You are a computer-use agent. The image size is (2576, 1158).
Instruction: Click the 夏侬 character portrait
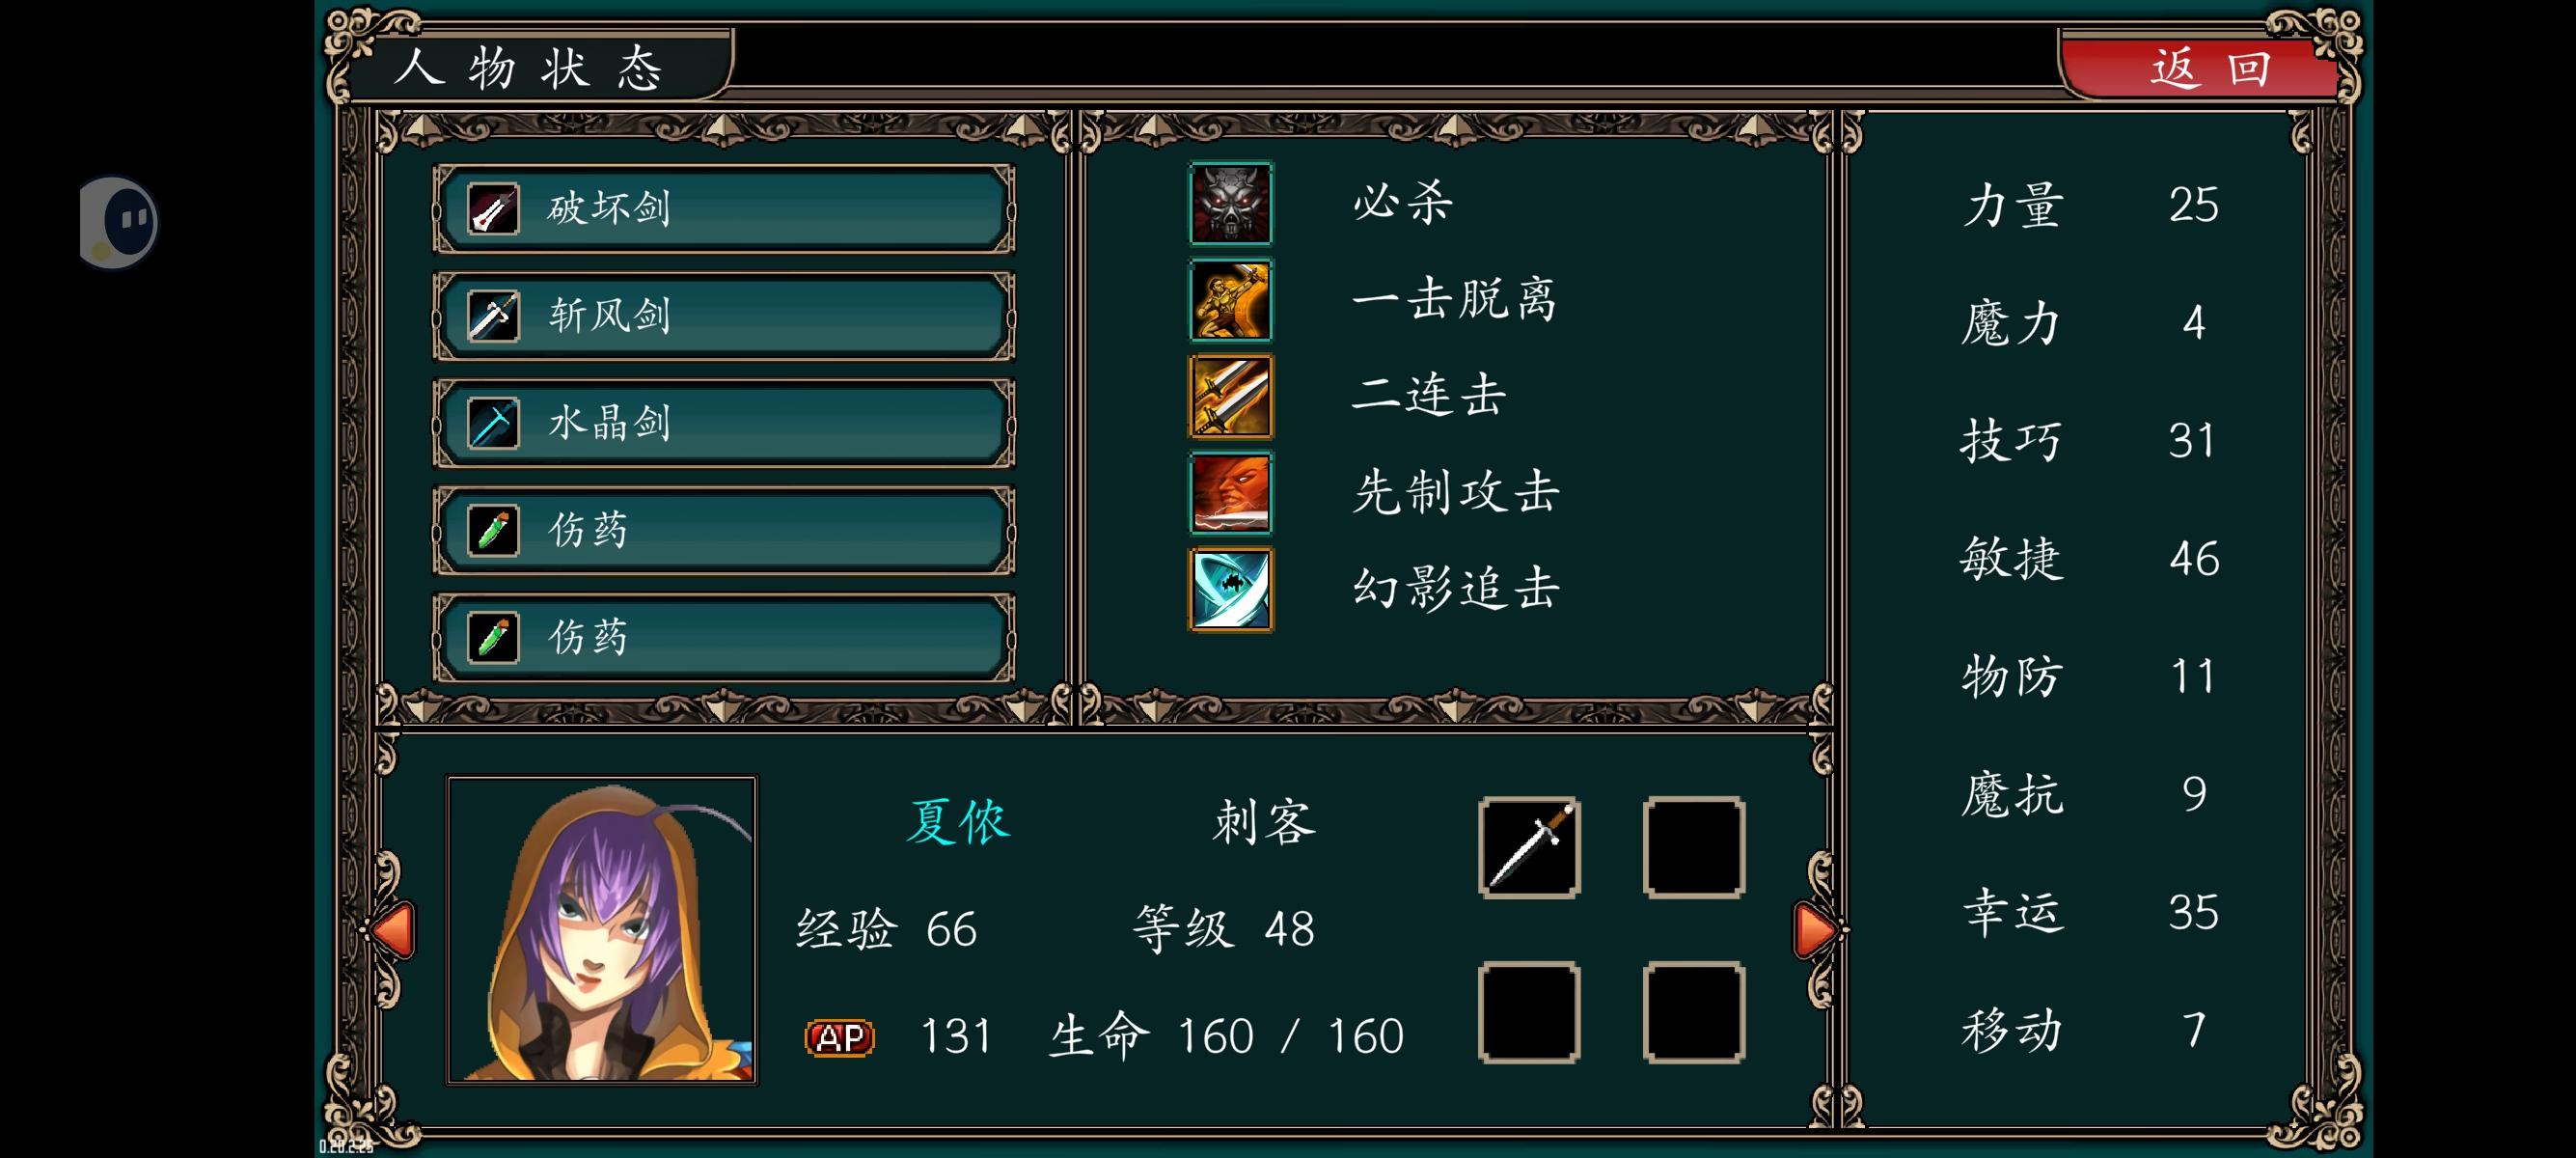[602, 930]
